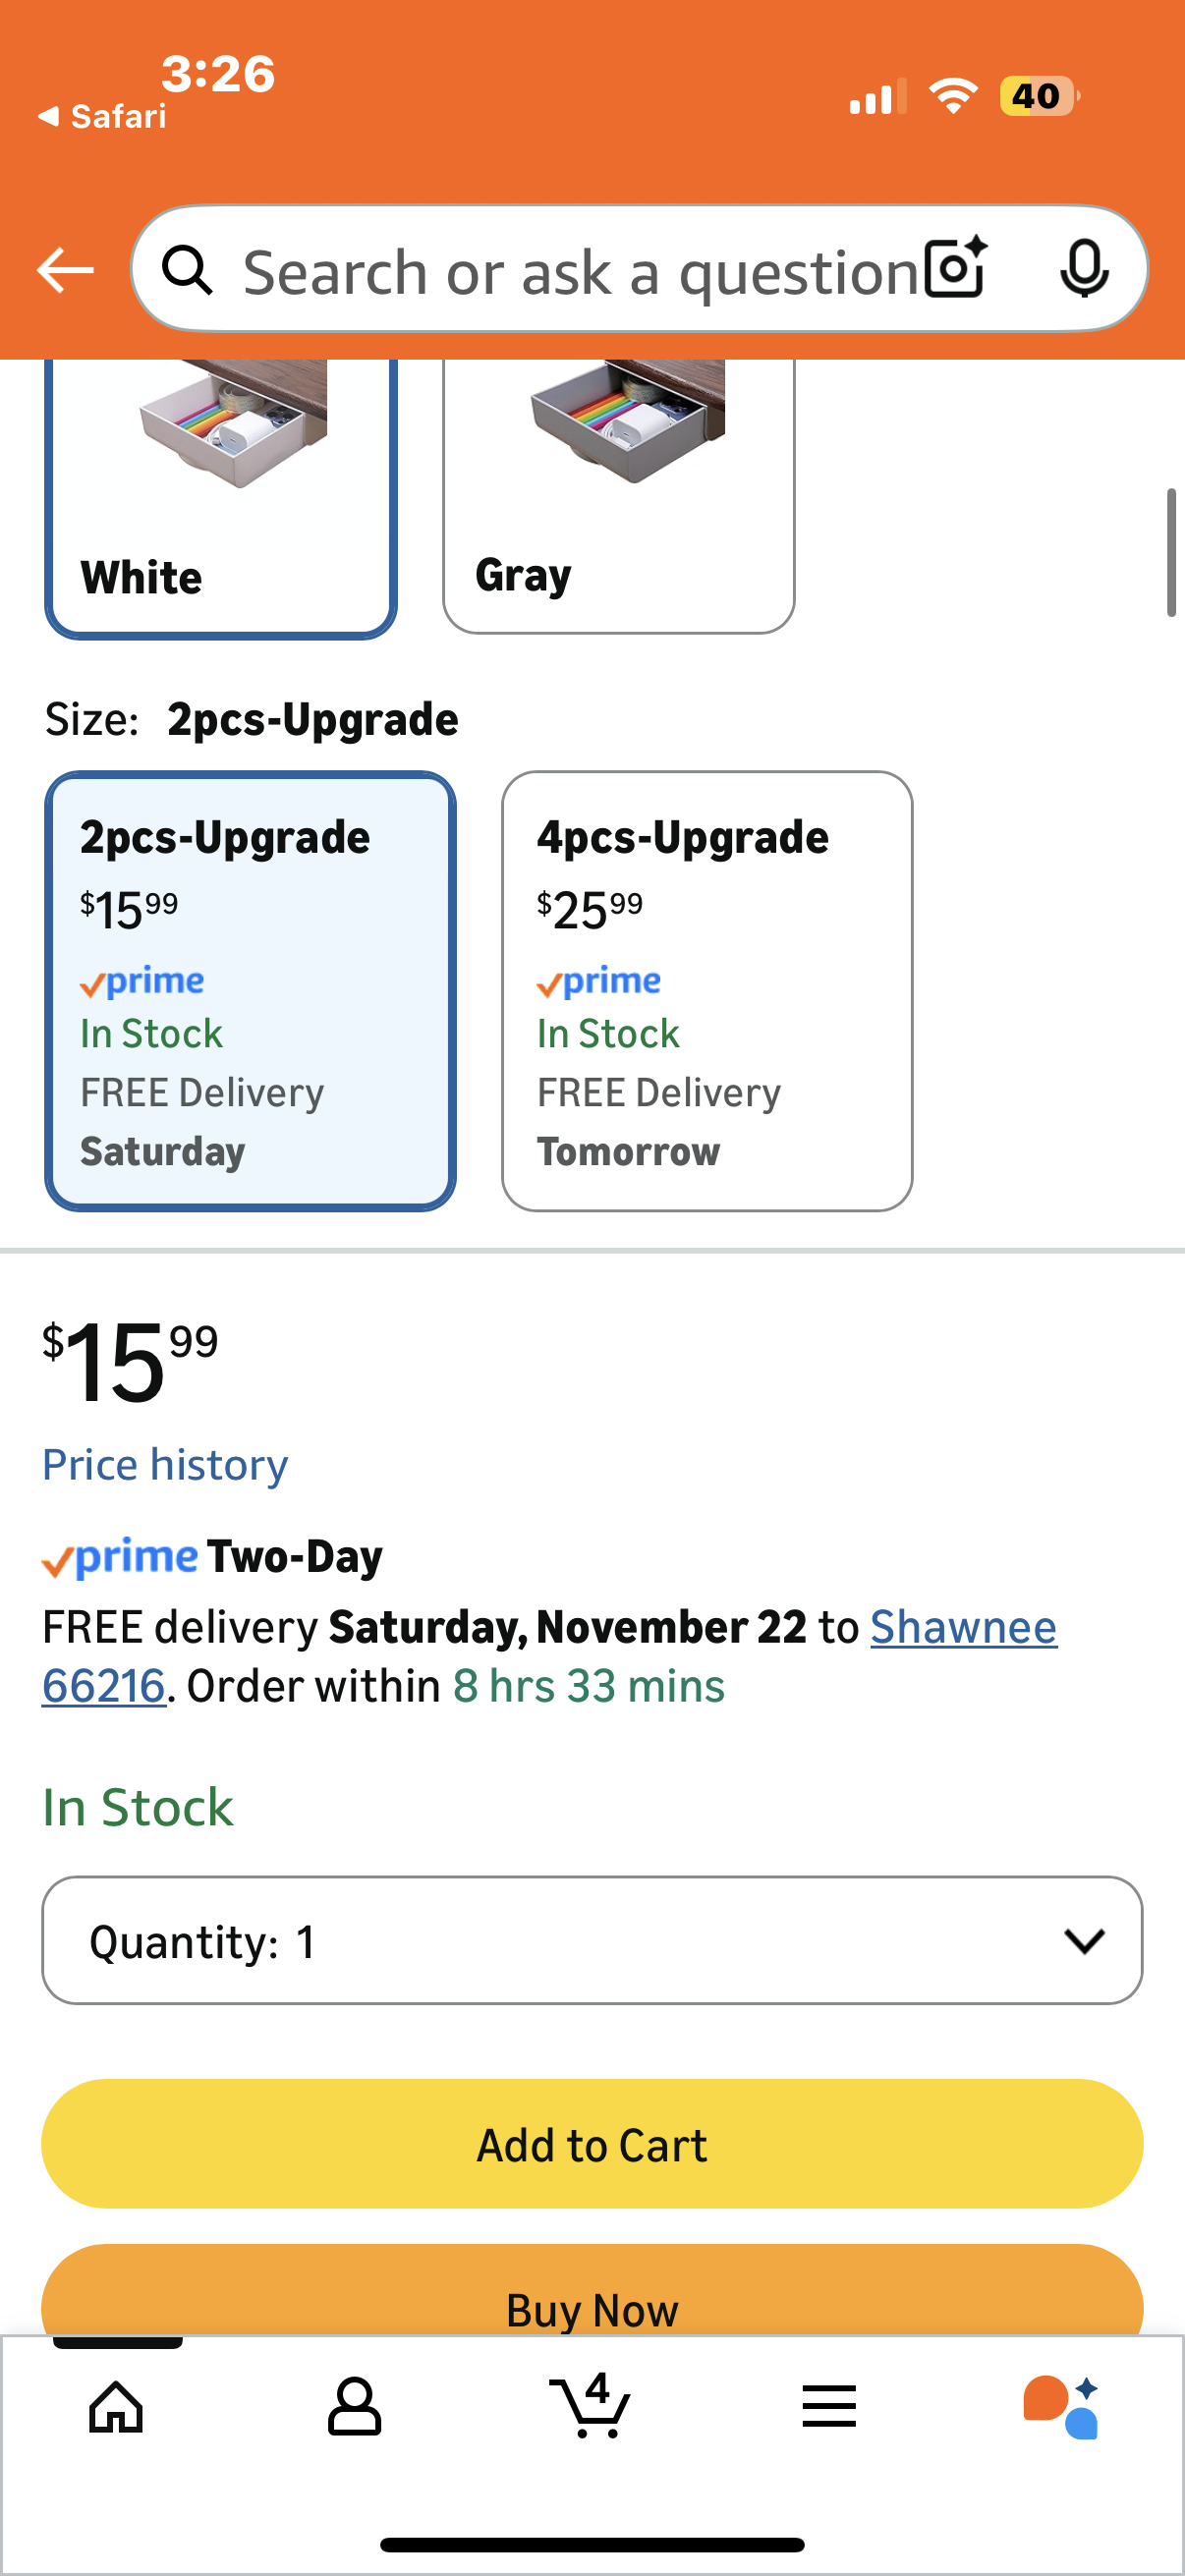This screenshot has width=1185, height=2576.
Task: Open the Price history link
Action: pyautogui.click(x=165, y=1465)
